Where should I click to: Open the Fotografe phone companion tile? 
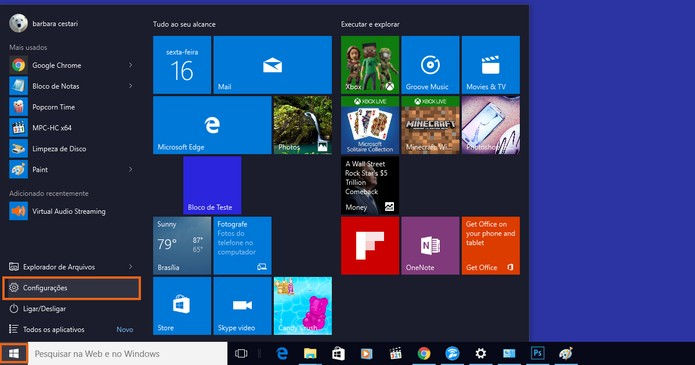pyautogui.click(x=242, y=246)
